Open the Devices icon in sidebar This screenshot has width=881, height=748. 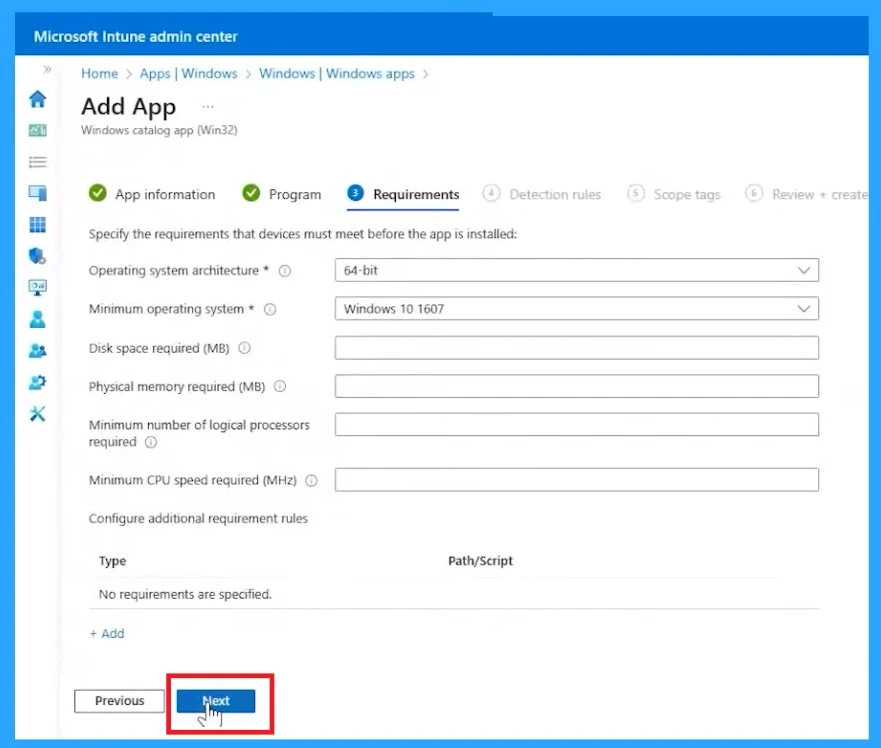click(38, 193)
